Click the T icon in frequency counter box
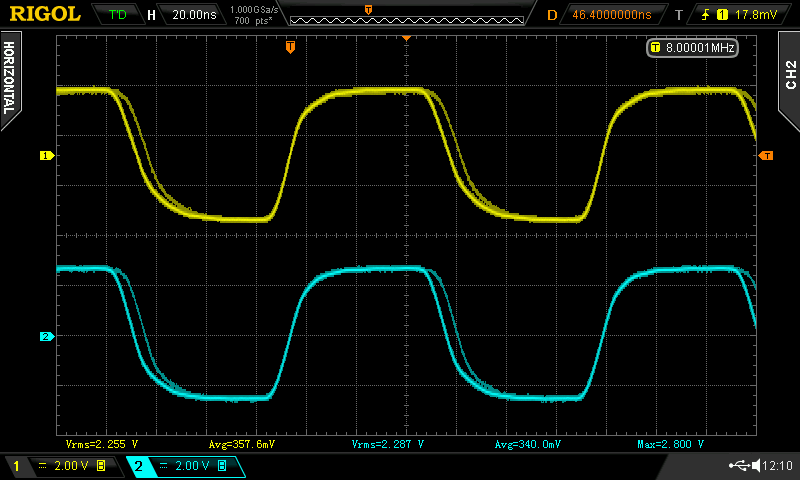 tap(656, 47)
